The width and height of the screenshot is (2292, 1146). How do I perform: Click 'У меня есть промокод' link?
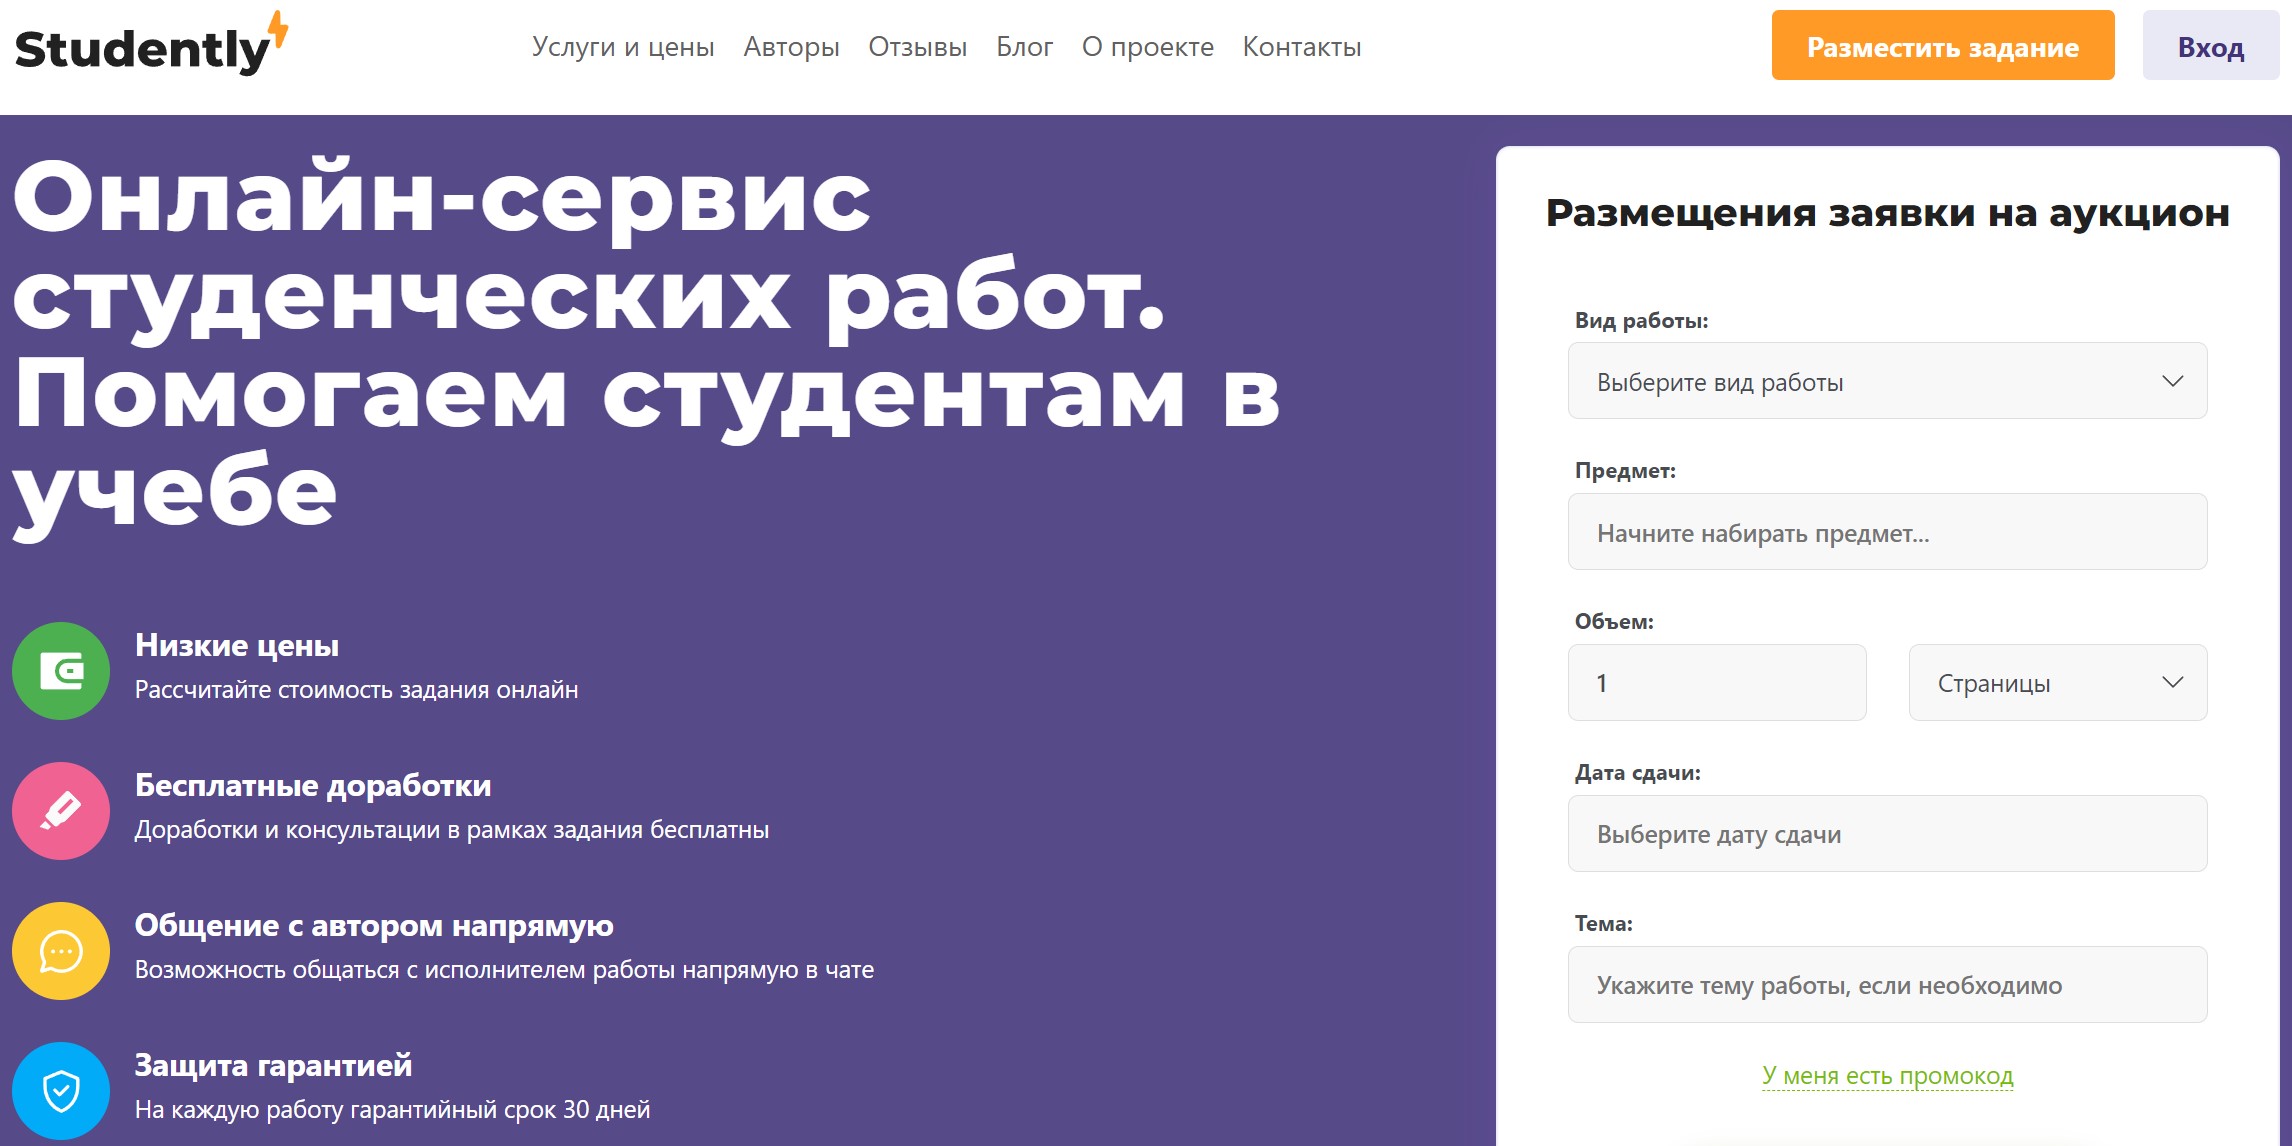tap(1887, 1076)
